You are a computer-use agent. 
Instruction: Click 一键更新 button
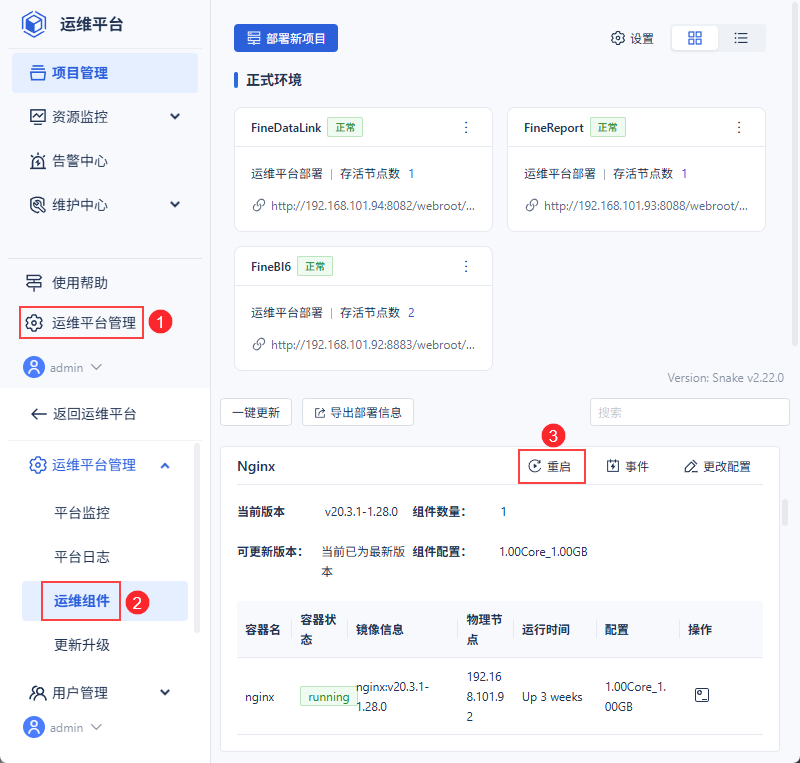point(256,412)
